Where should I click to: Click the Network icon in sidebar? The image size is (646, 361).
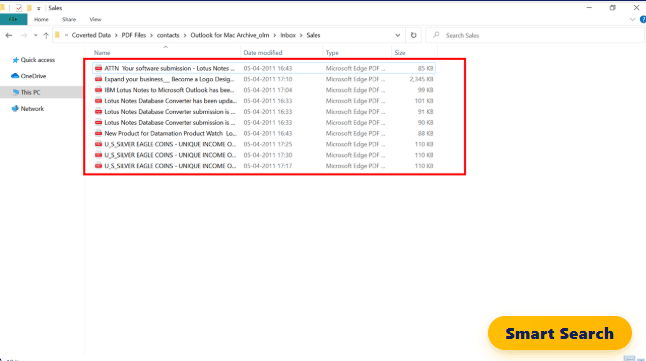click(15, 109)
